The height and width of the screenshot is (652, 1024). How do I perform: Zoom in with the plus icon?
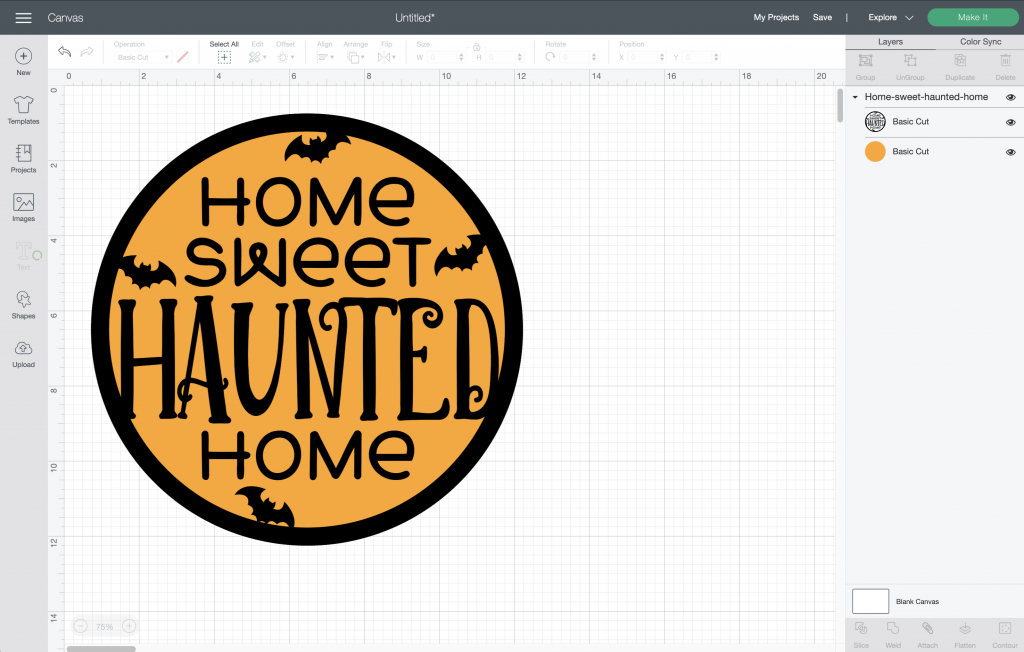click(x=129, y=626)
